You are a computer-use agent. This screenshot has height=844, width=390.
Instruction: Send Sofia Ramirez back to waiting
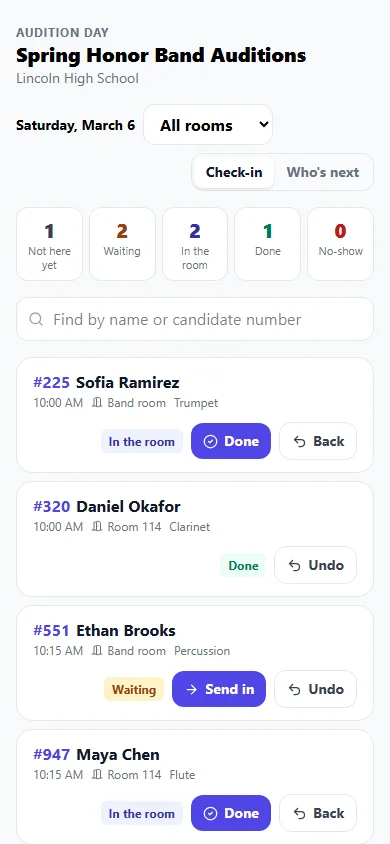point(318,441)
